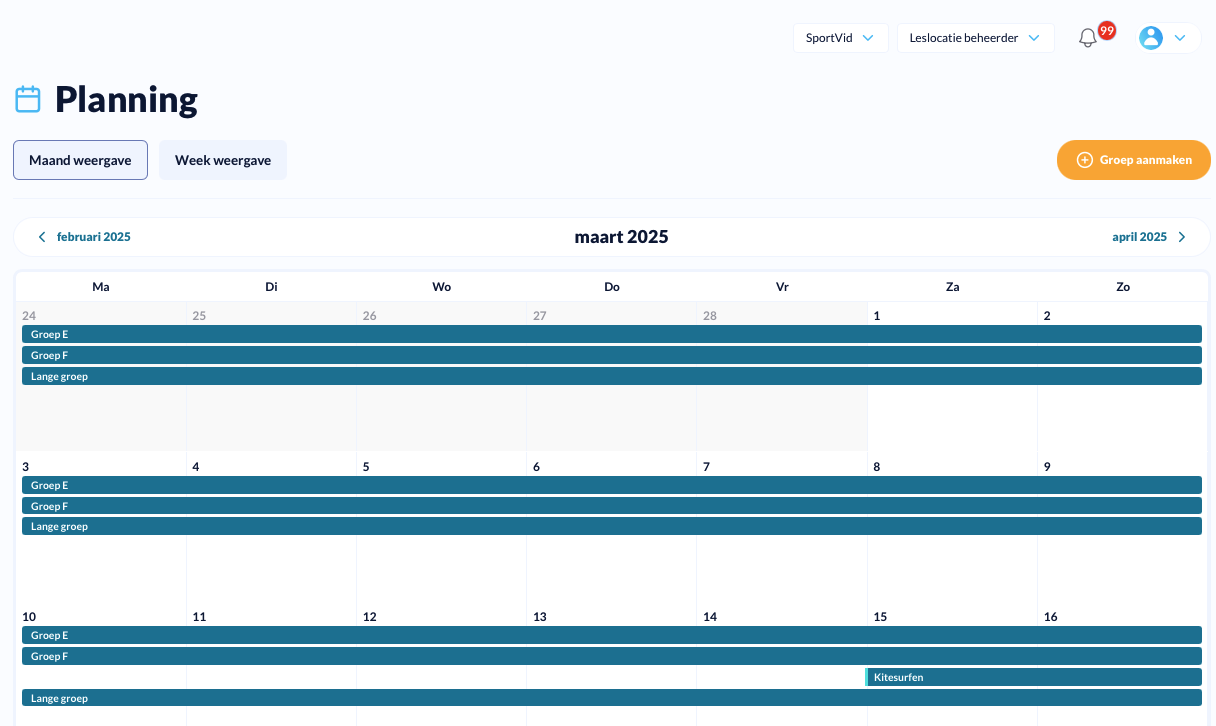Viewport: 1216px width, 726px height.
Task: Open Lange groep in week of 3
Action: pos(612,526)
